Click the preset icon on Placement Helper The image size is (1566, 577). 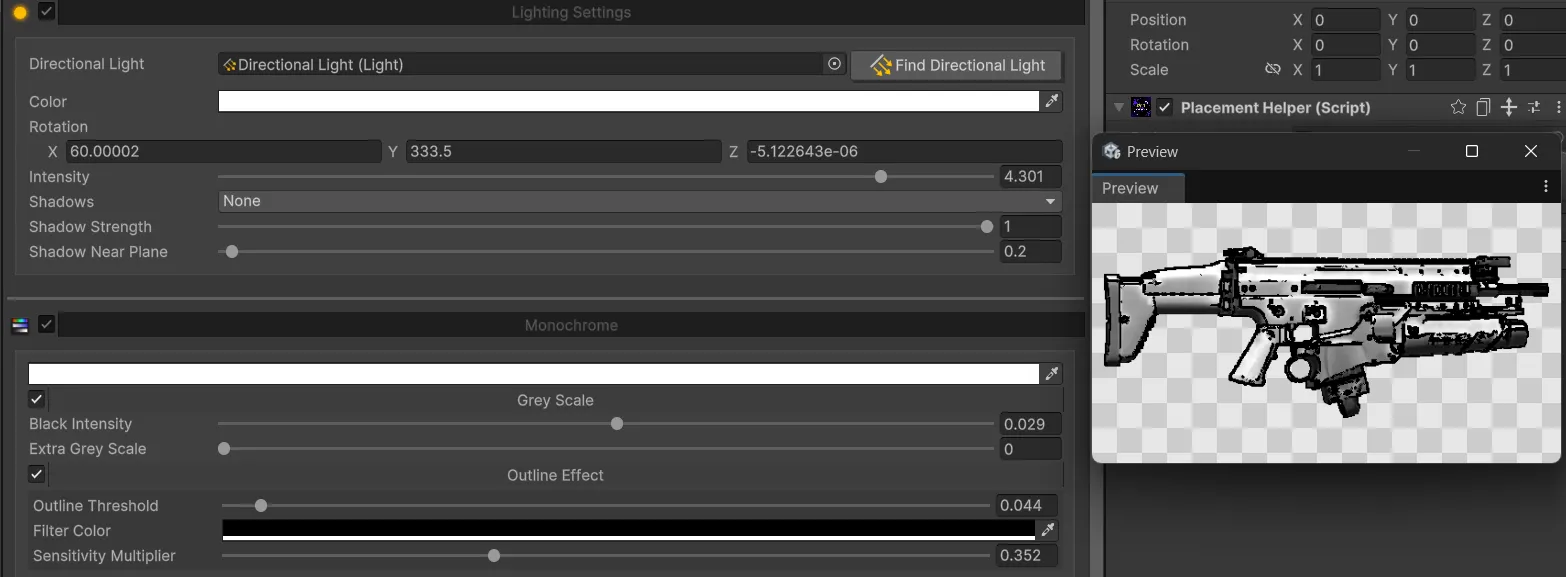click(x=1534, y=107)
